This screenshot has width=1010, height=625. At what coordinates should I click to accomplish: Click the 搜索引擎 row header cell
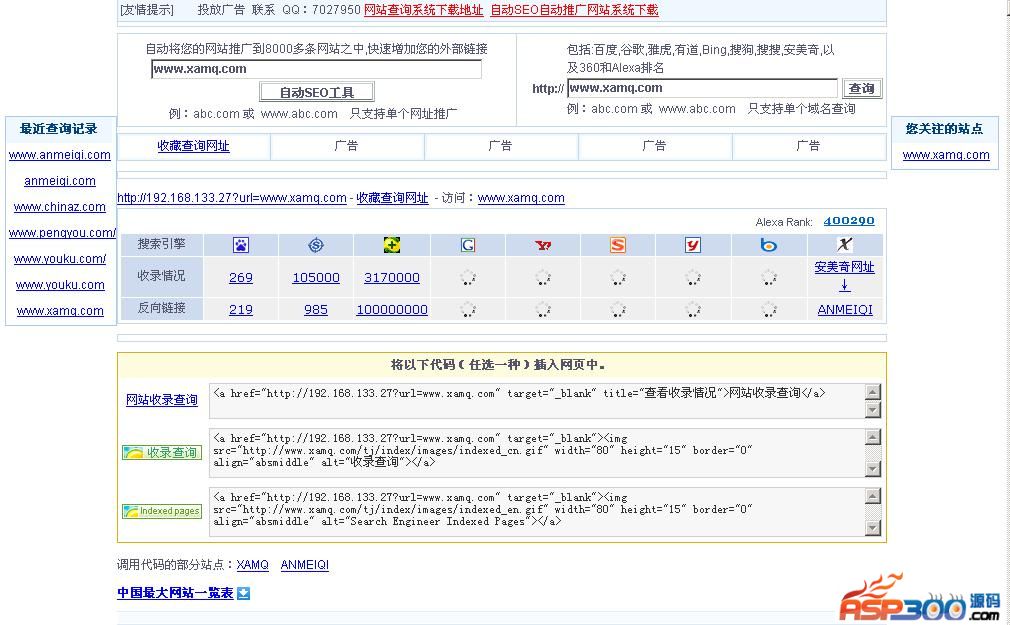click(x=162, y=245)
